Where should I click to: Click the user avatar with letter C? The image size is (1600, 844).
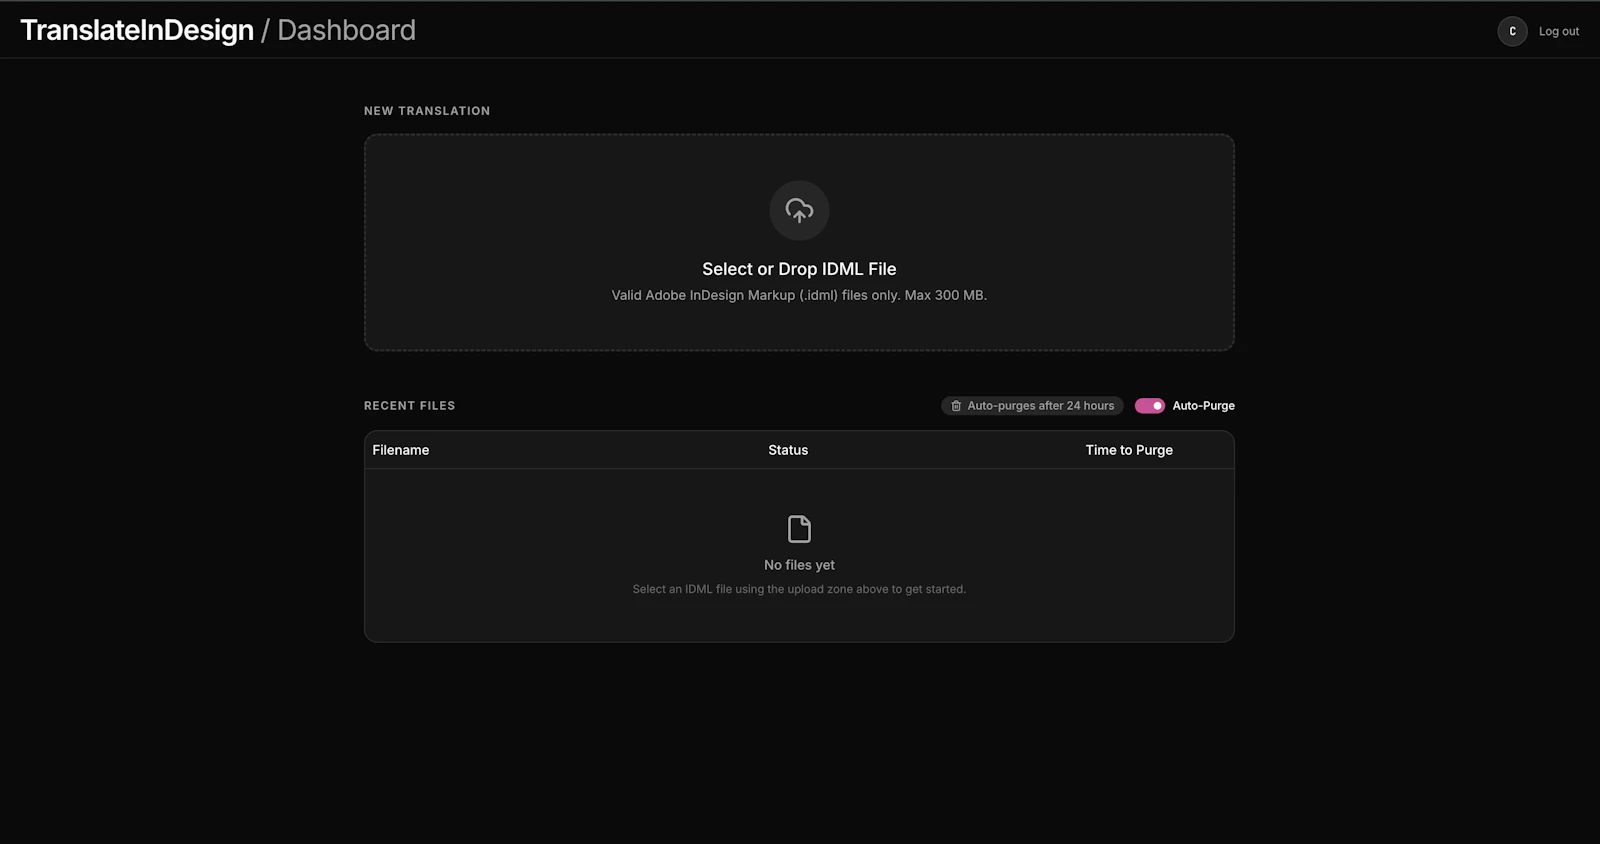(1512, 31)
